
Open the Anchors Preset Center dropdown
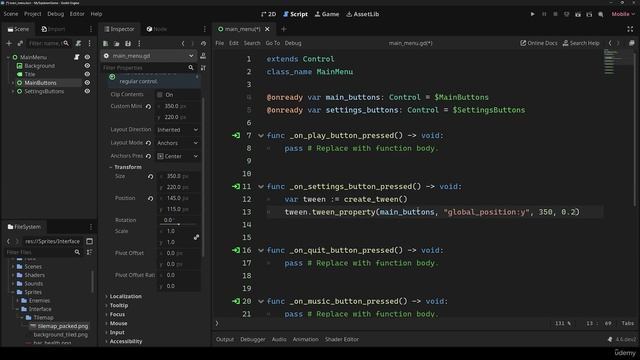tap(178, 156)
